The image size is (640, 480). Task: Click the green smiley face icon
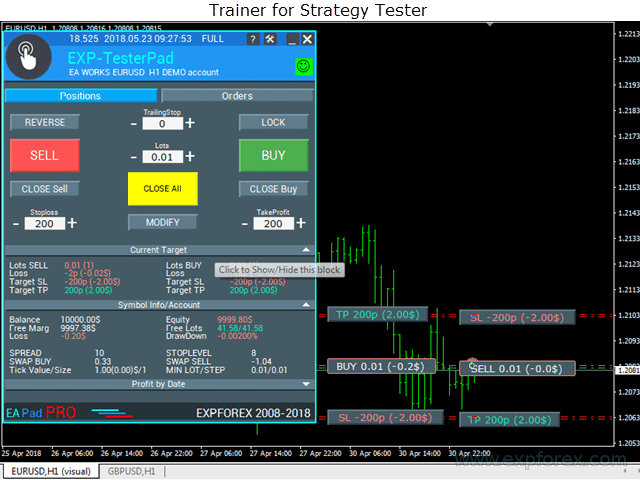[304, 66]
